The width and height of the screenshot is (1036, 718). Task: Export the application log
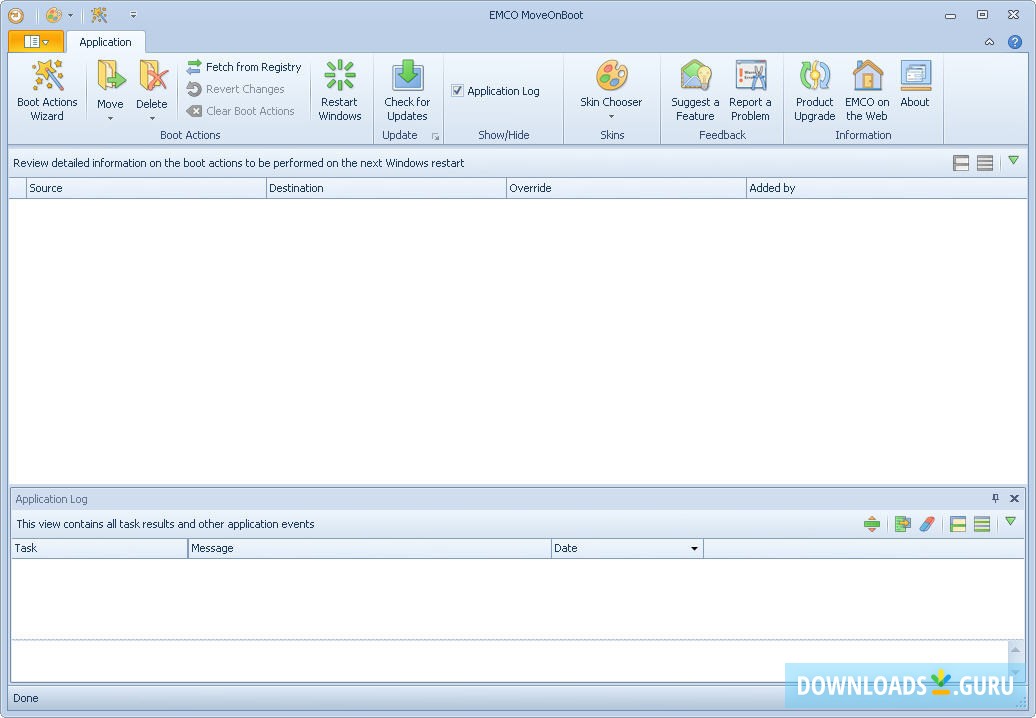[x=903, y=524]
